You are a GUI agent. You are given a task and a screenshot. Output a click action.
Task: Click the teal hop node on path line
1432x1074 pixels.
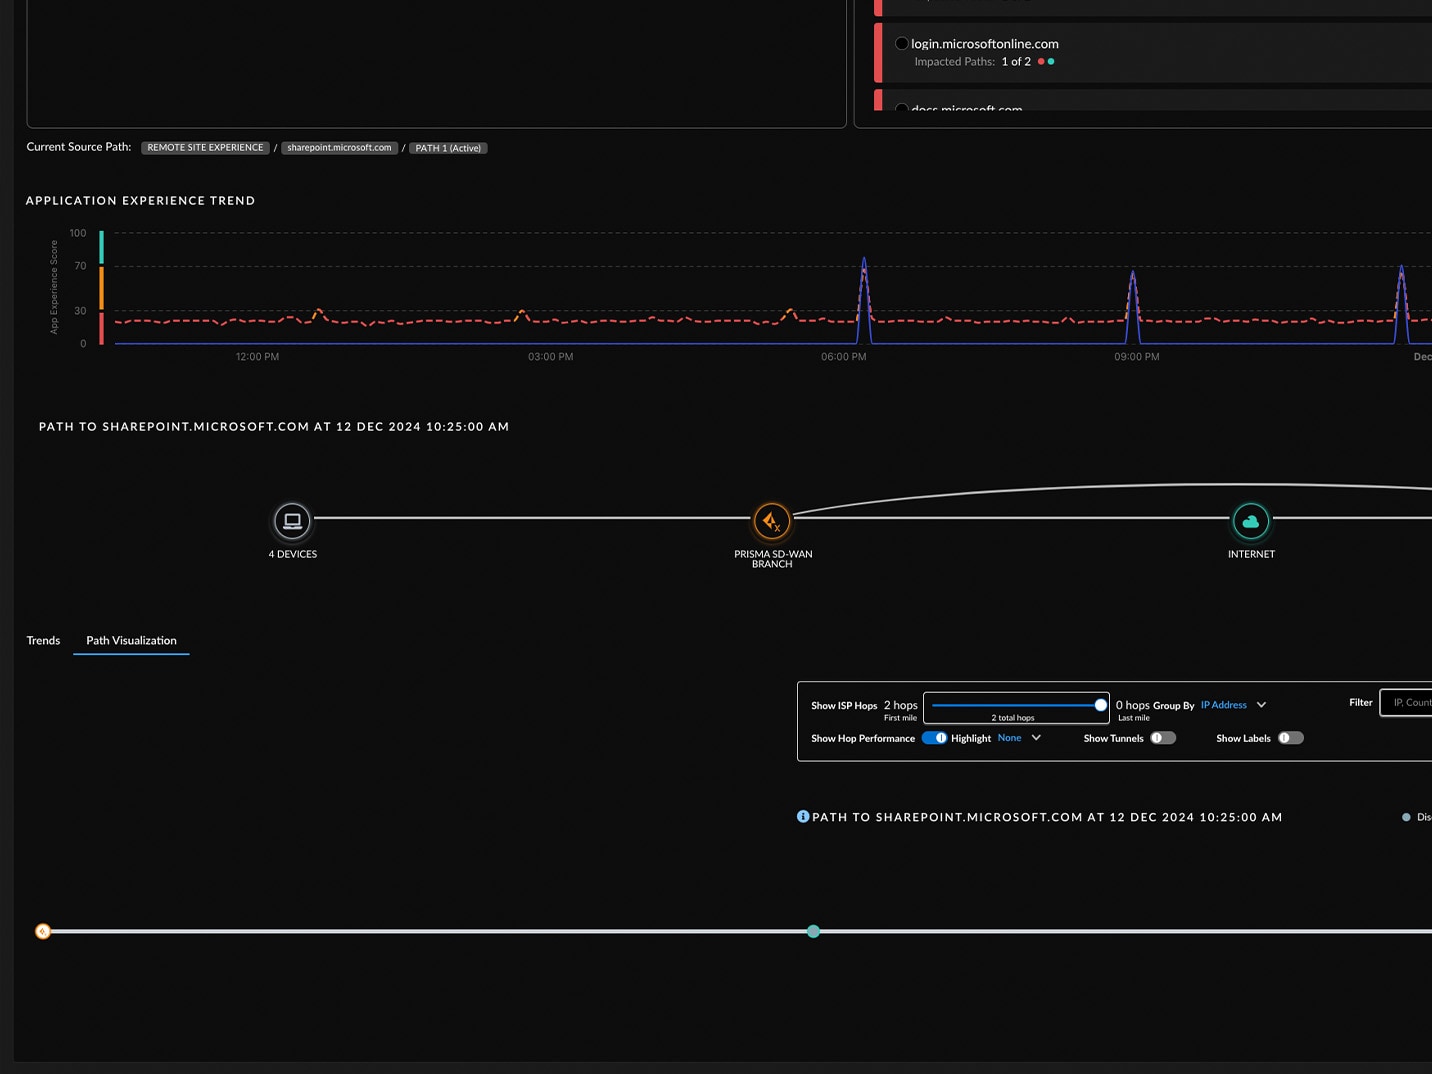pos(813,931)
